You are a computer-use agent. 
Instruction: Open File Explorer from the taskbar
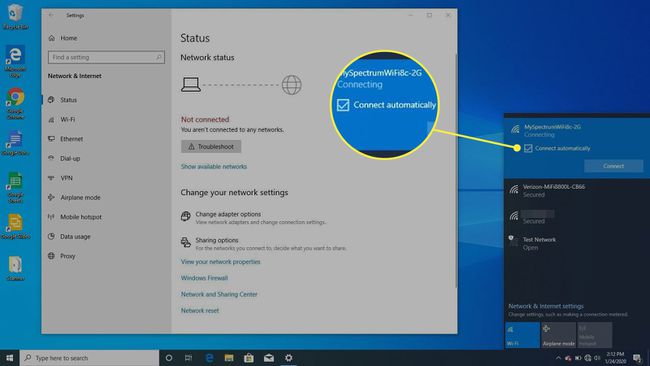(x=229, y=358)
